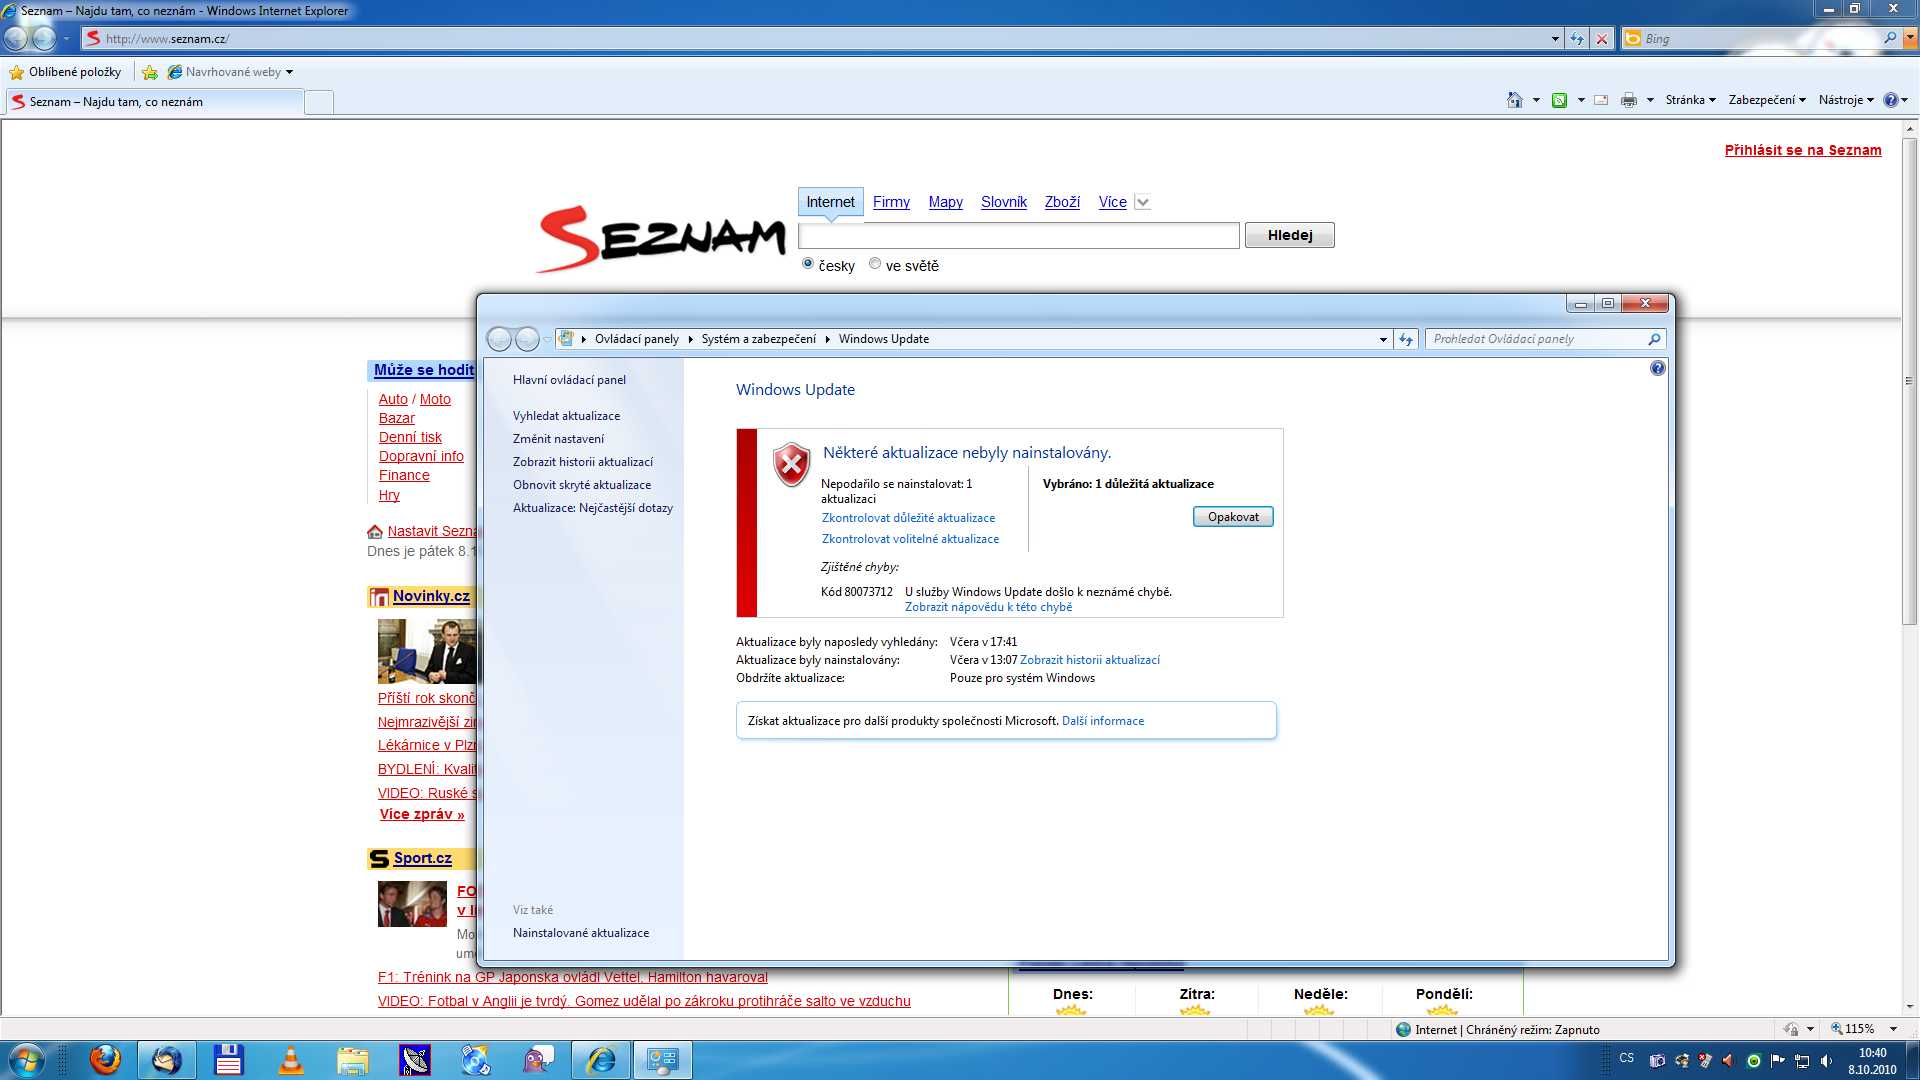Image resolution: width=1920 pixels, height=1080 pixels.
Task: Select the 'česky' radio button
Action: click(808, 264)
